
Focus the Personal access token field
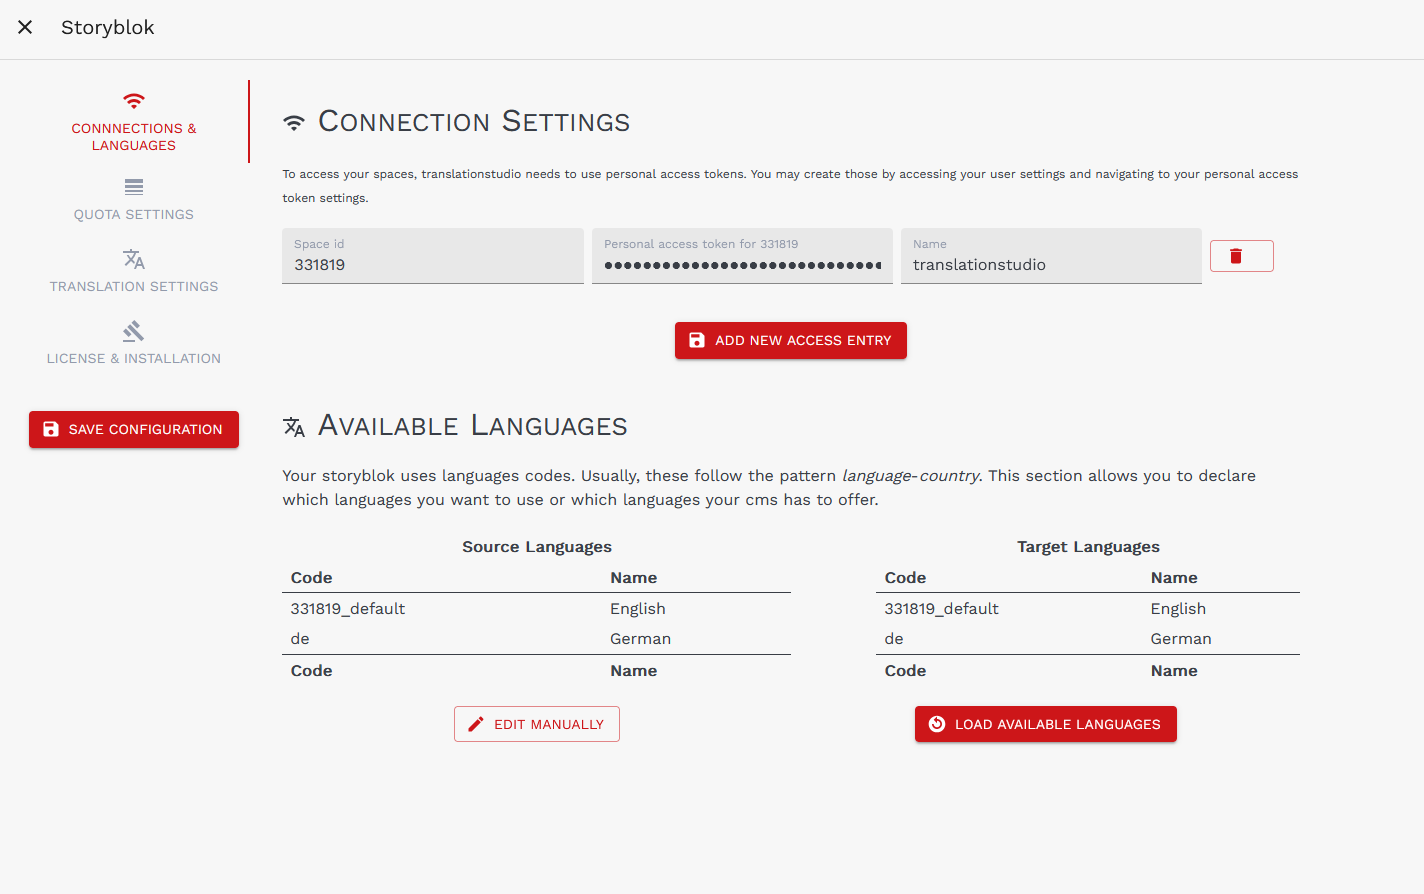point(742,256)
